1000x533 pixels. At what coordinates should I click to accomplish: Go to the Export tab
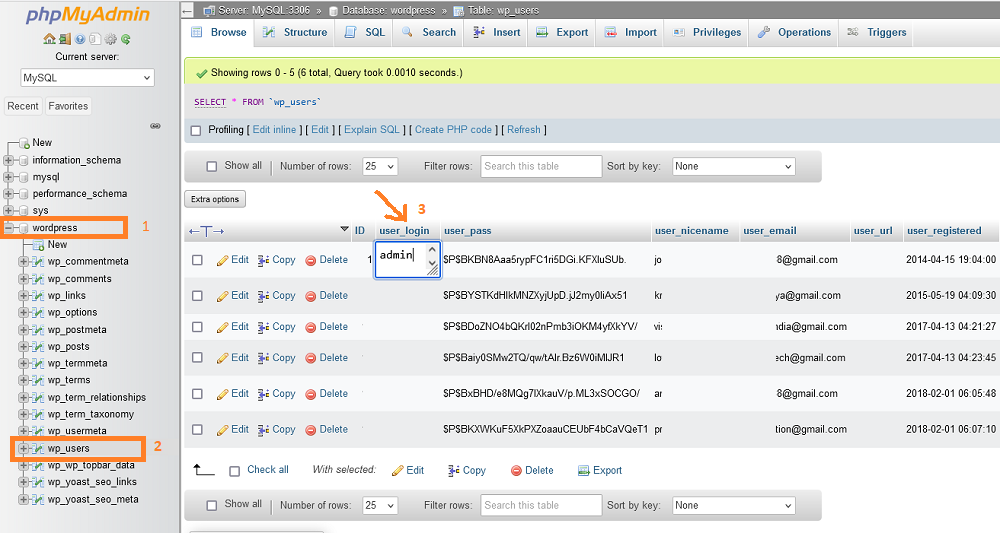click(x=562, y=33)
